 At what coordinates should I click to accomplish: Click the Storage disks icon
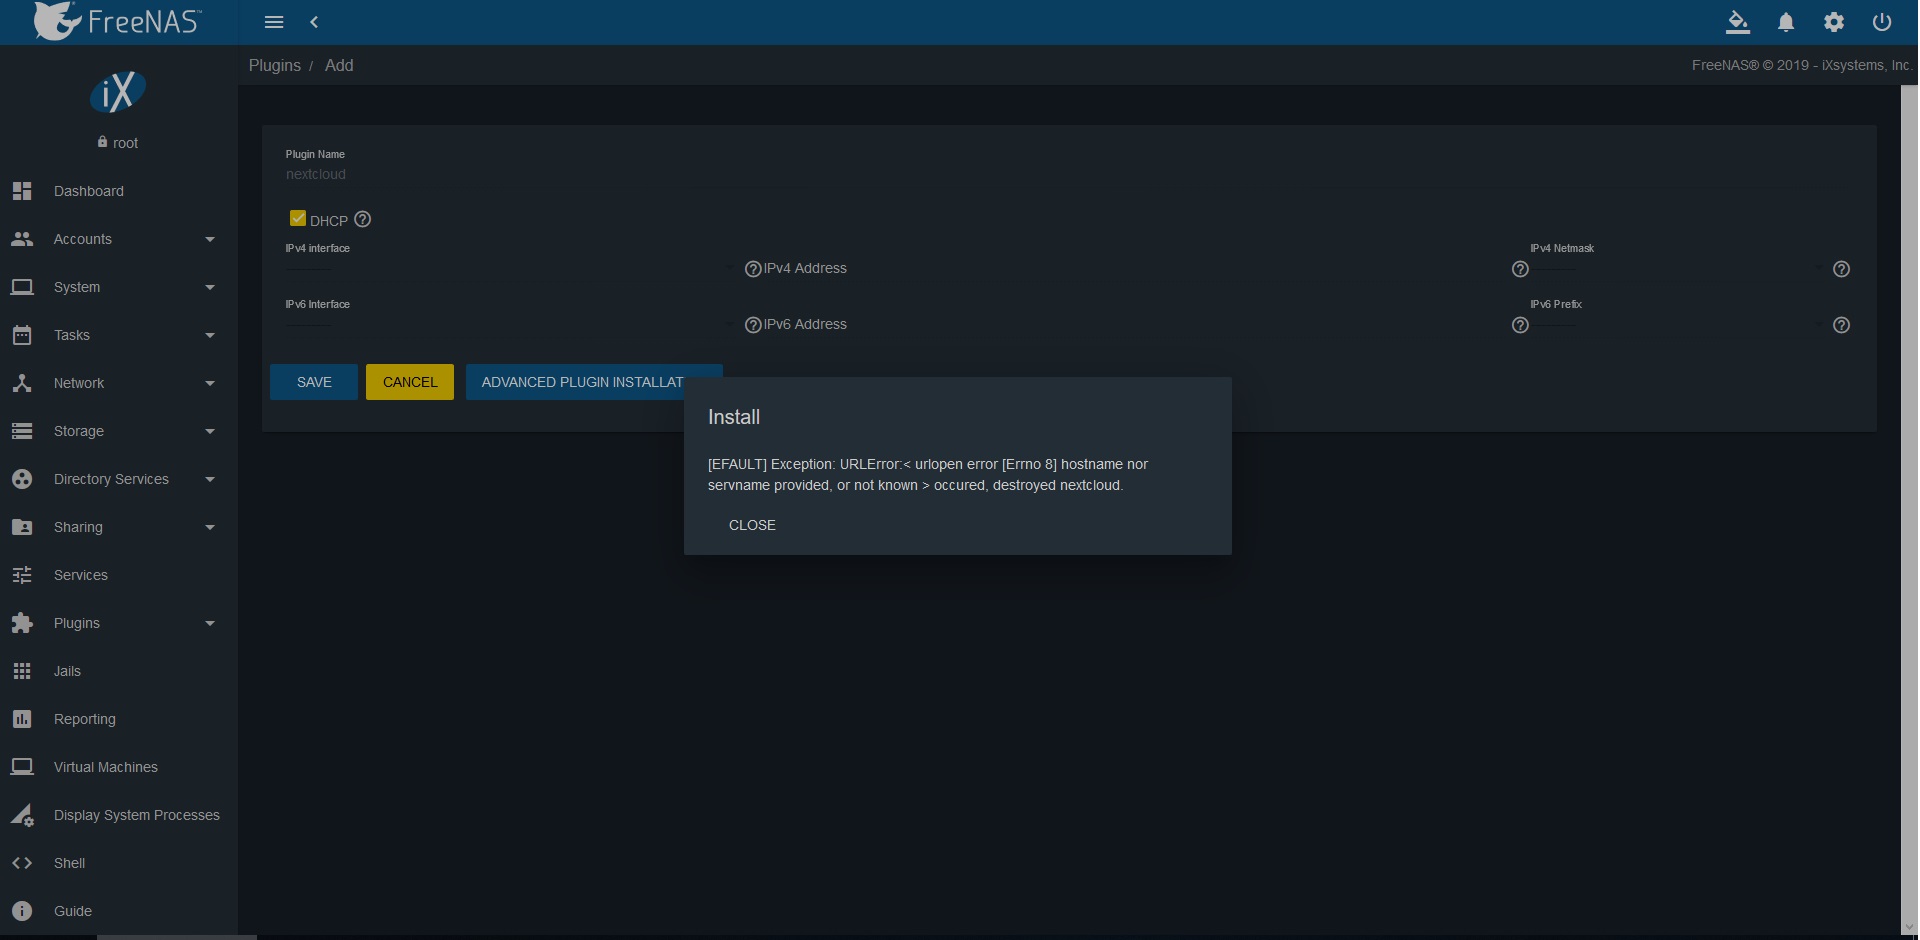click(x=22, y=431)
